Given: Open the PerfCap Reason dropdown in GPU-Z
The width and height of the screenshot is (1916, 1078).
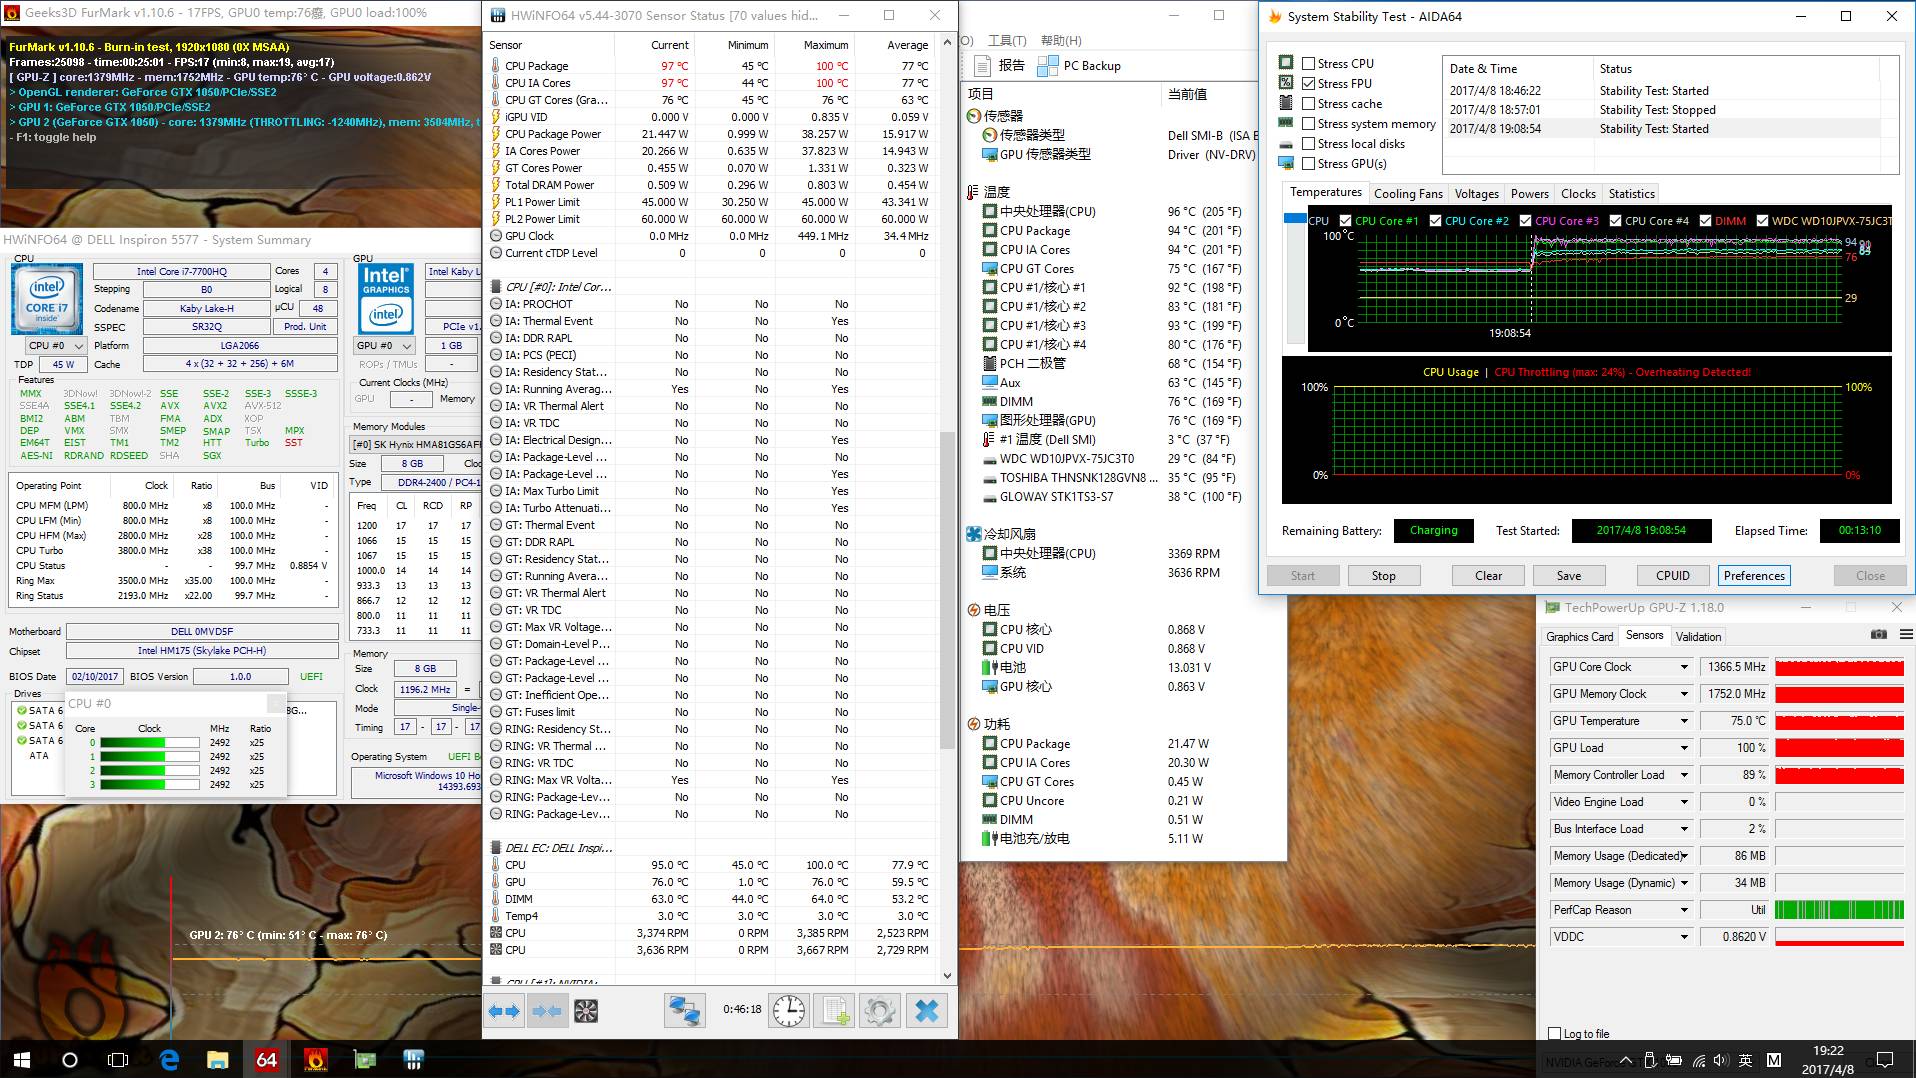Looking at the screenshot, I should 1684,910.
